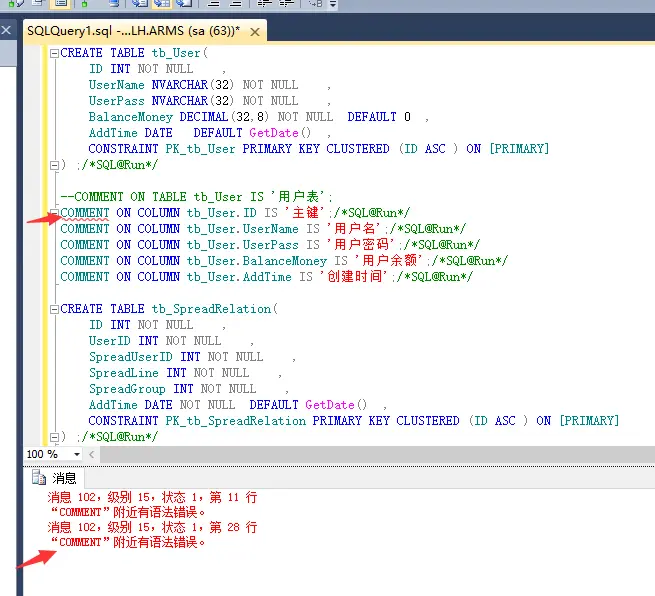Click COMMENT line for tb_User.BalanceMoney
Viewport: 655px width, 596px height.
(284, 261)
